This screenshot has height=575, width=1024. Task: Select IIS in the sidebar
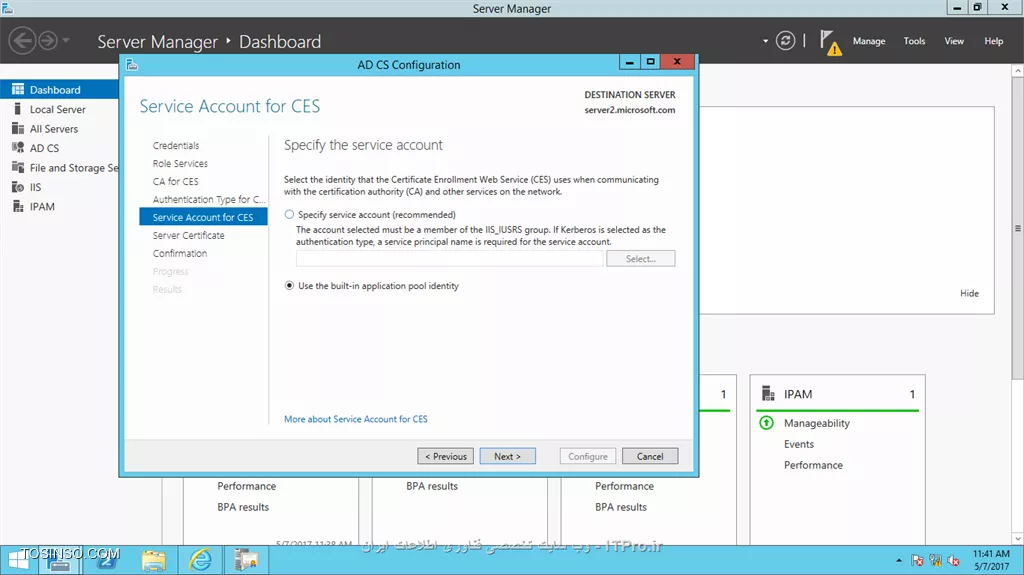35,187
